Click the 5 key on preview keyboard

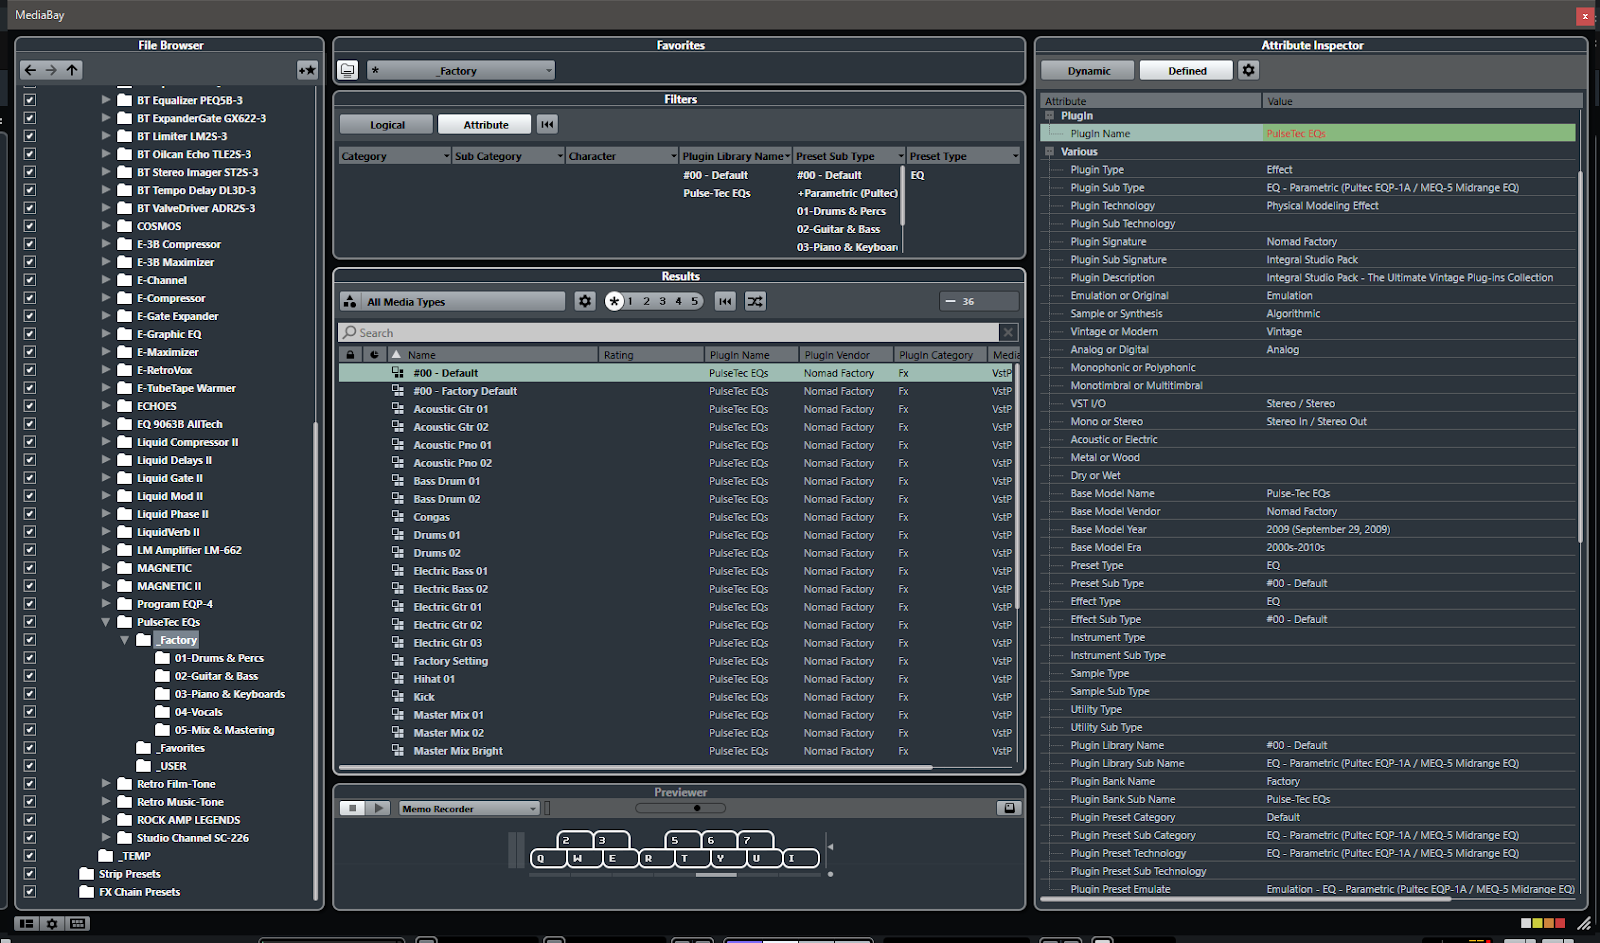pyautogui.click(x=682, y=840)
